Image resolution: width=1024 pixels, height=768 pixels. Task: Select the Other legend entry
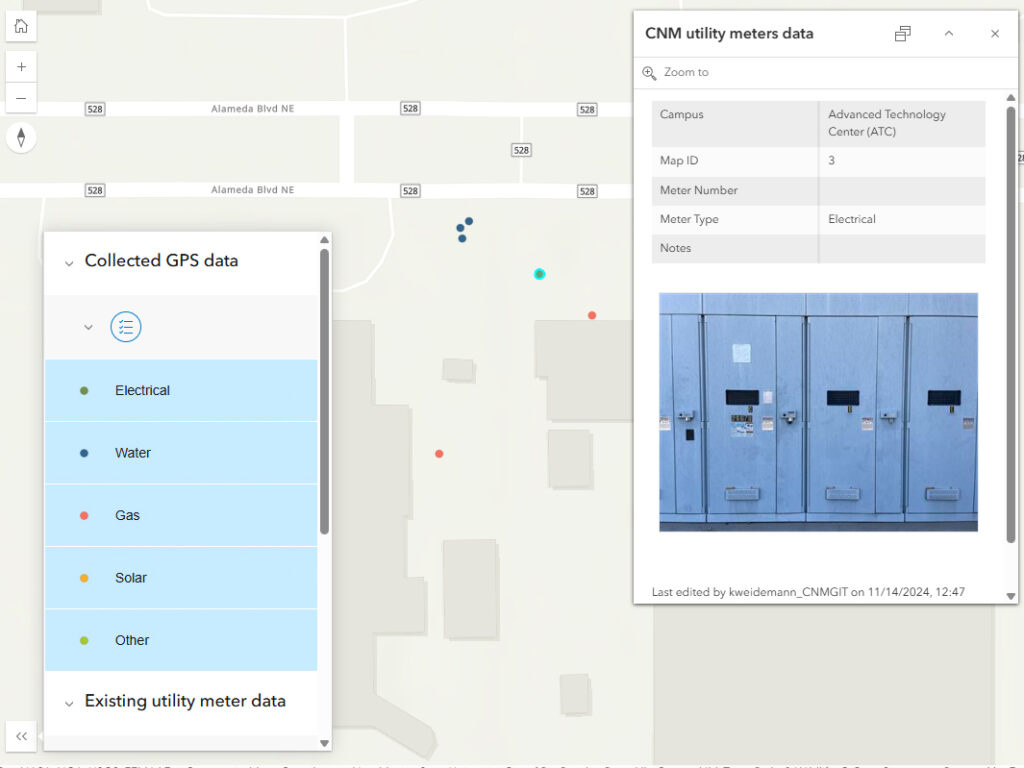point(181,640)
